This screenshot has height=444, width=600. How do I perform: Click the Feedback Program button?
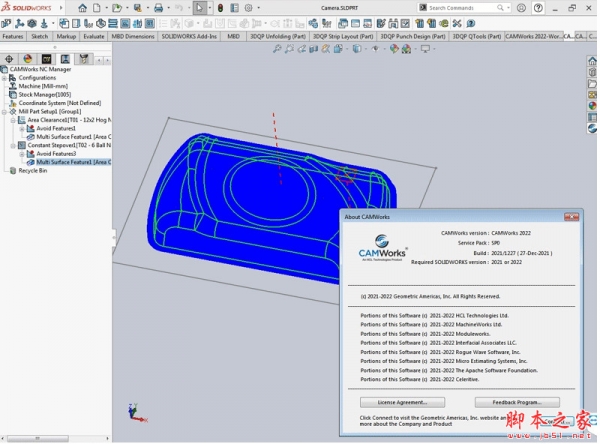pos(517,402)
